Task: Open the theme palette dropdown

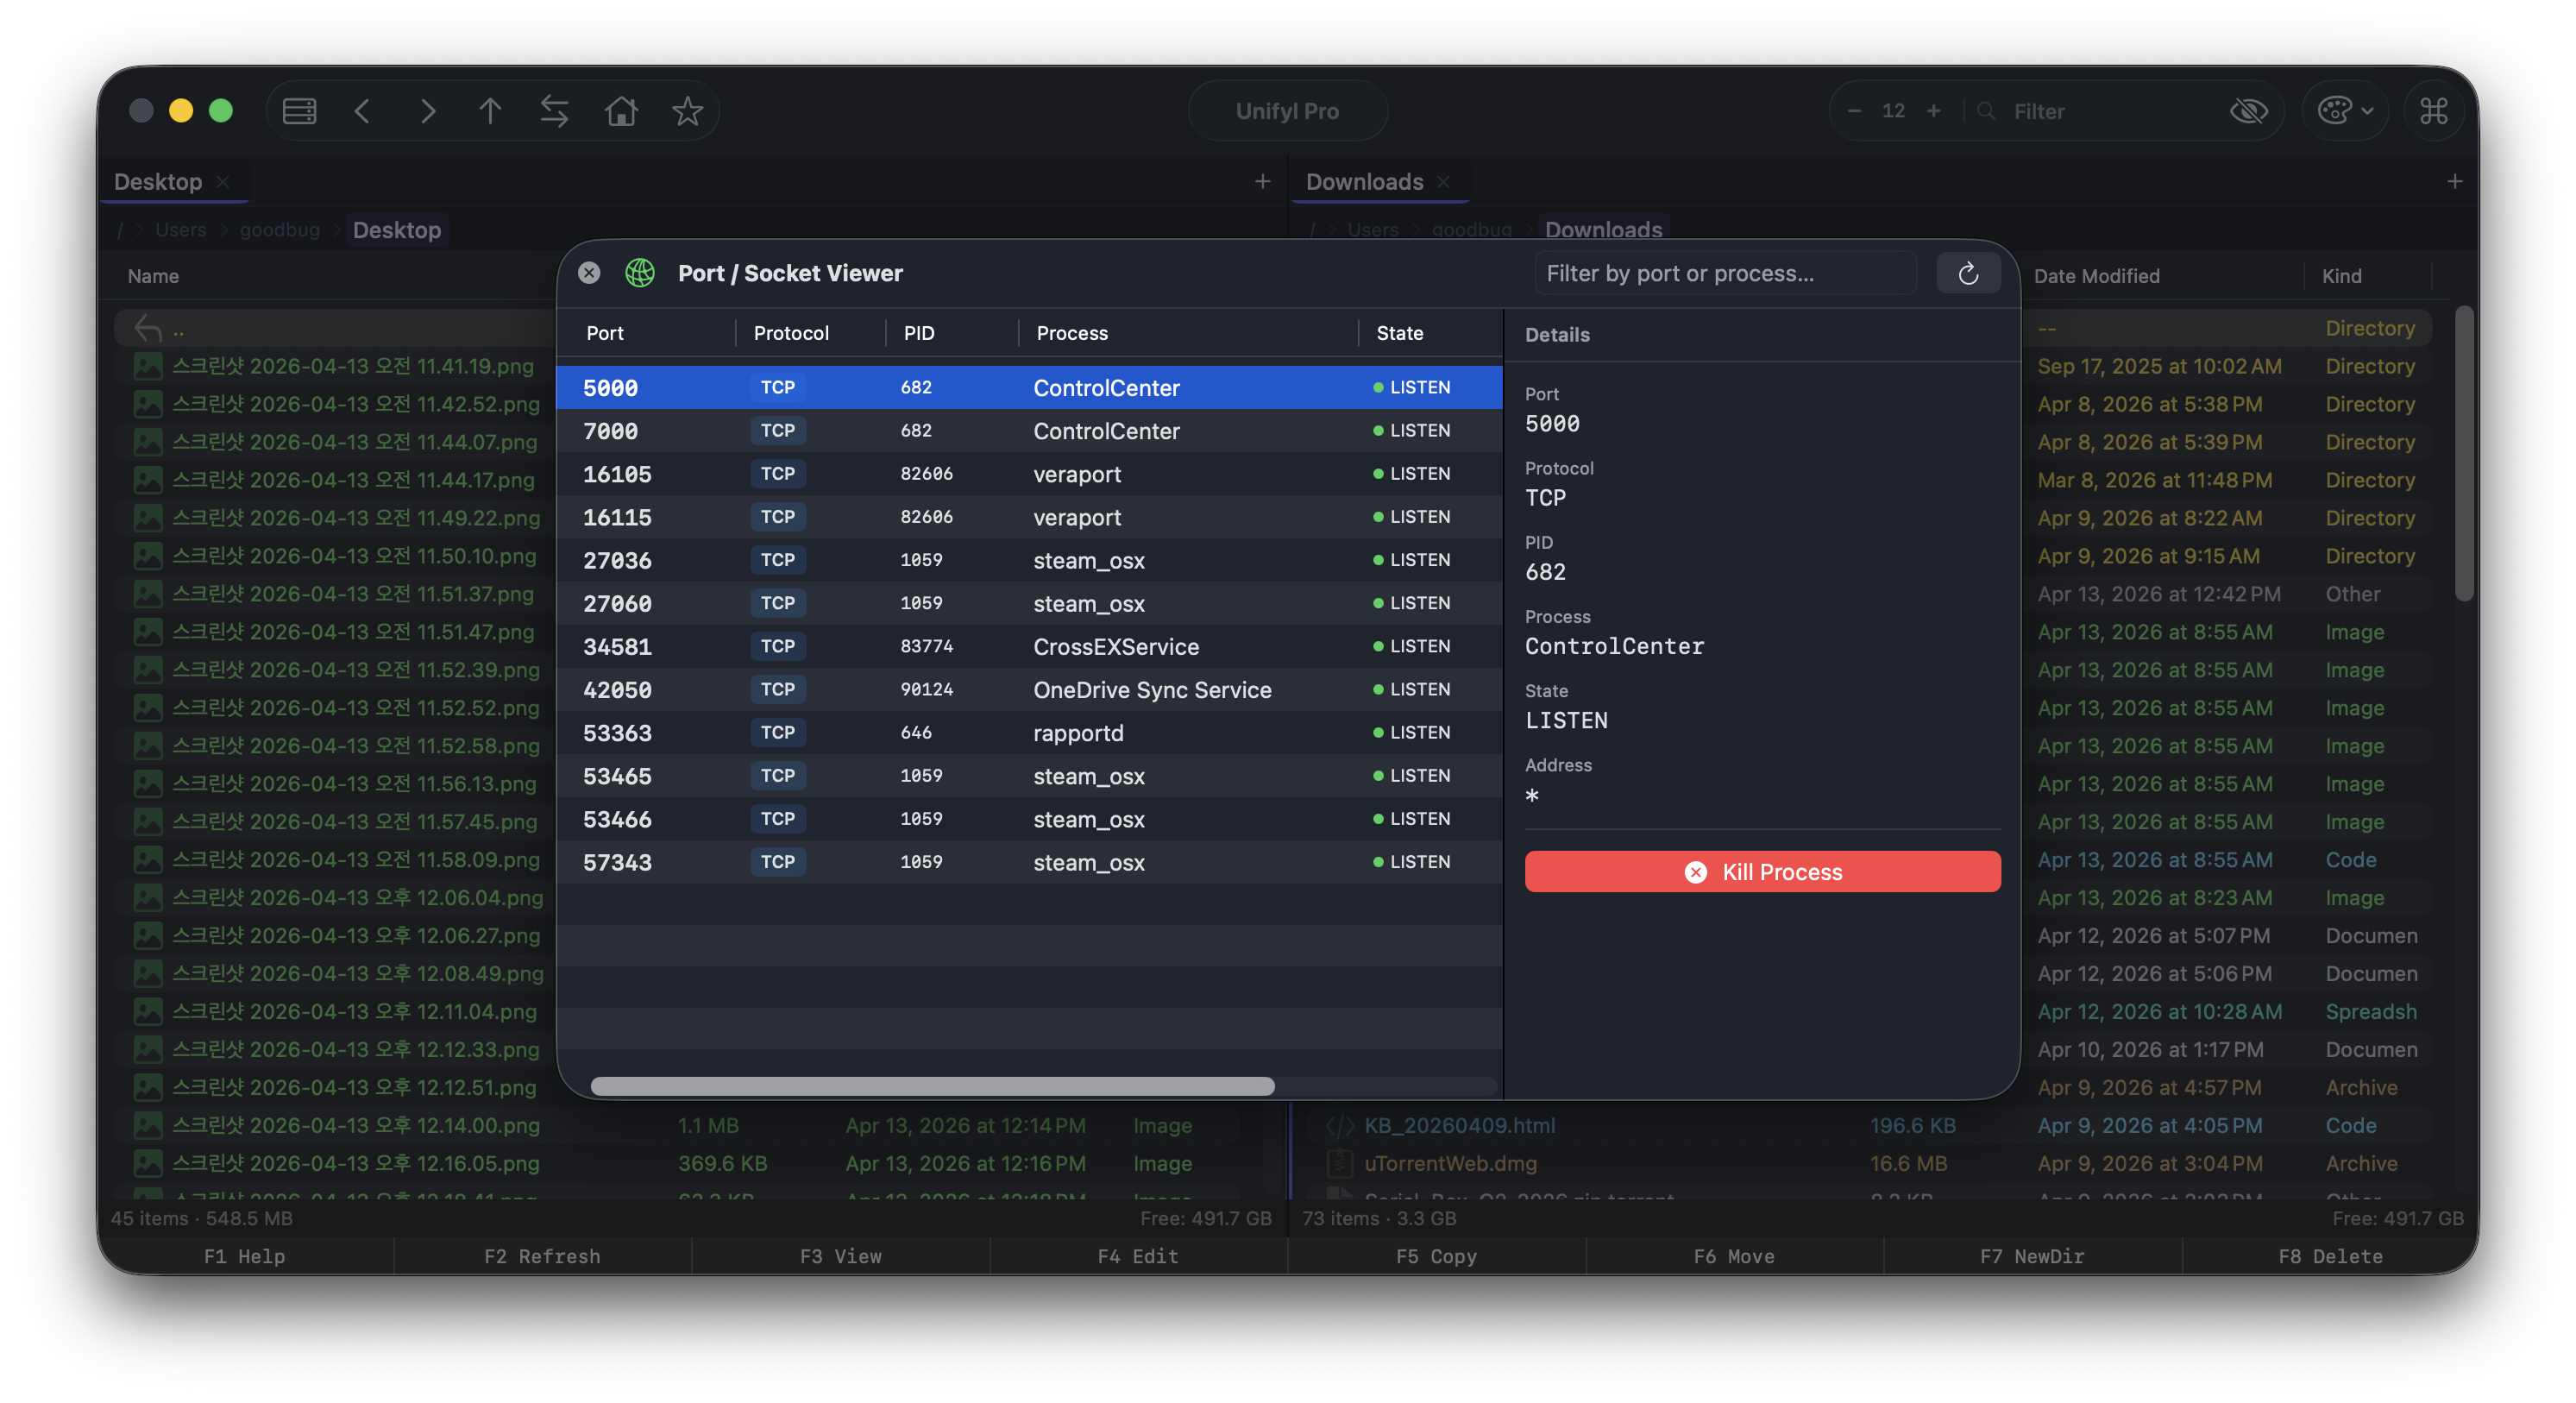Action: 2344,111
